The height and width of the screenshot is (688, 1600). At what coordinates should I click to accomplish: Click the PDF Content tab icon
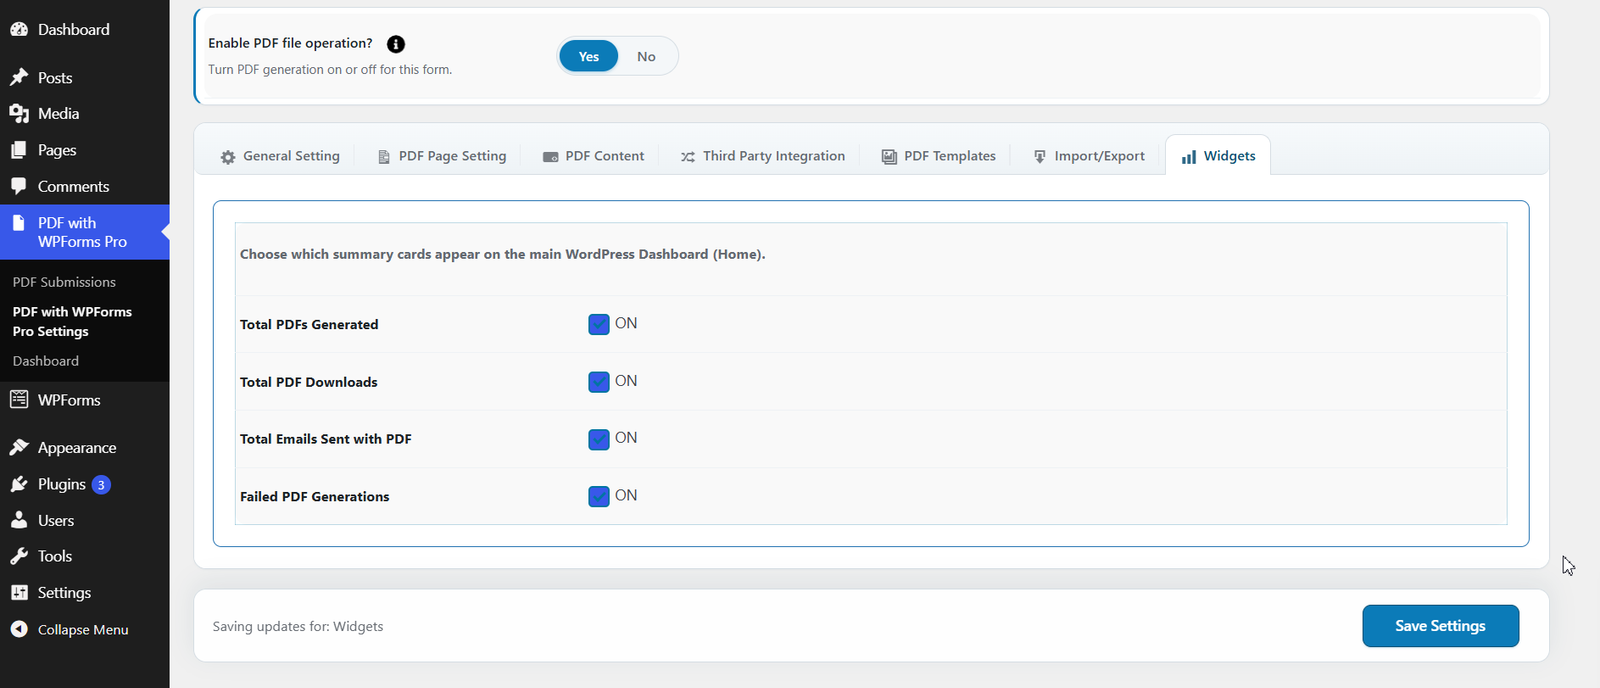[550, 157]
